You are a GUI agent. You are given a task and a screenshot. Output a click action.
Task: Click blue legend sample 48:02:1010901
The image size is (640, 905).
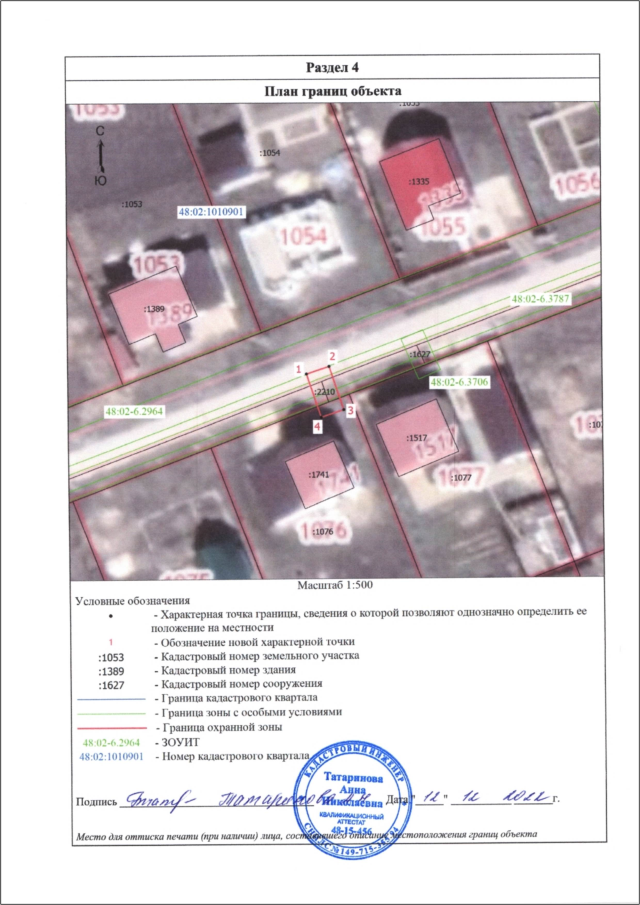pyautogui.click(x=111, y=756)
